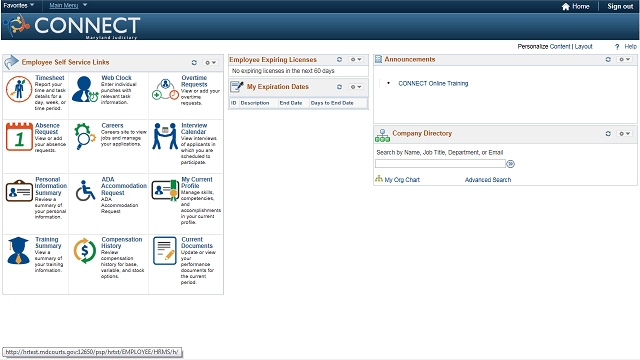Click the My Current Profile title link
640x360 pixels.
pos(197,182)
